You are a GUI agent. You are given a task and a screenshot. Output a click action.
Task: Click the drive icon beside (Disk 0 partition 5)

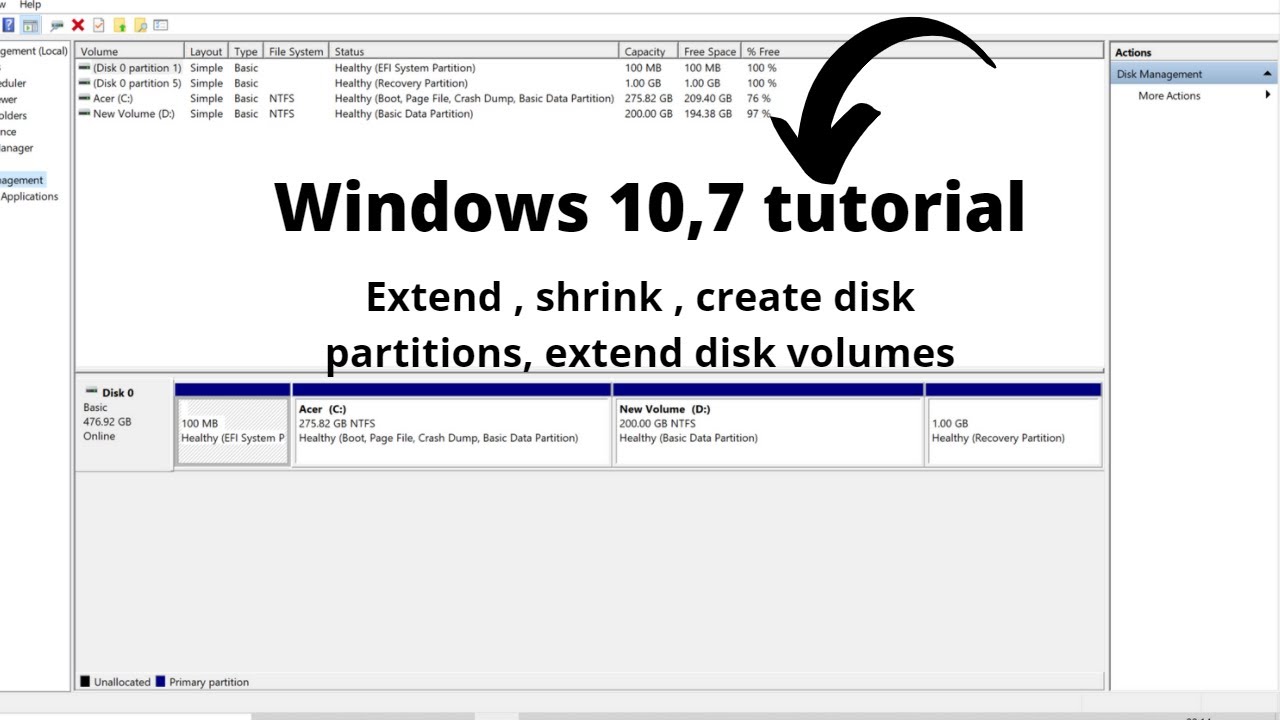(84, 83)
